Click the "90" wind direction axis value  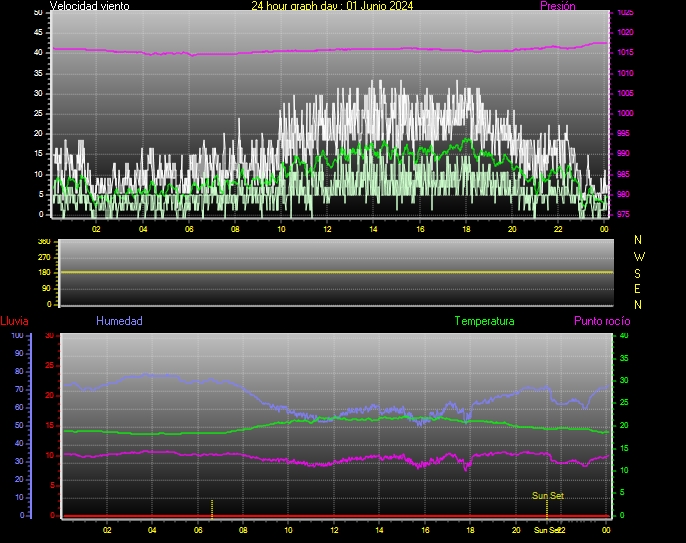pyautogui.click(x=46, y=288)
